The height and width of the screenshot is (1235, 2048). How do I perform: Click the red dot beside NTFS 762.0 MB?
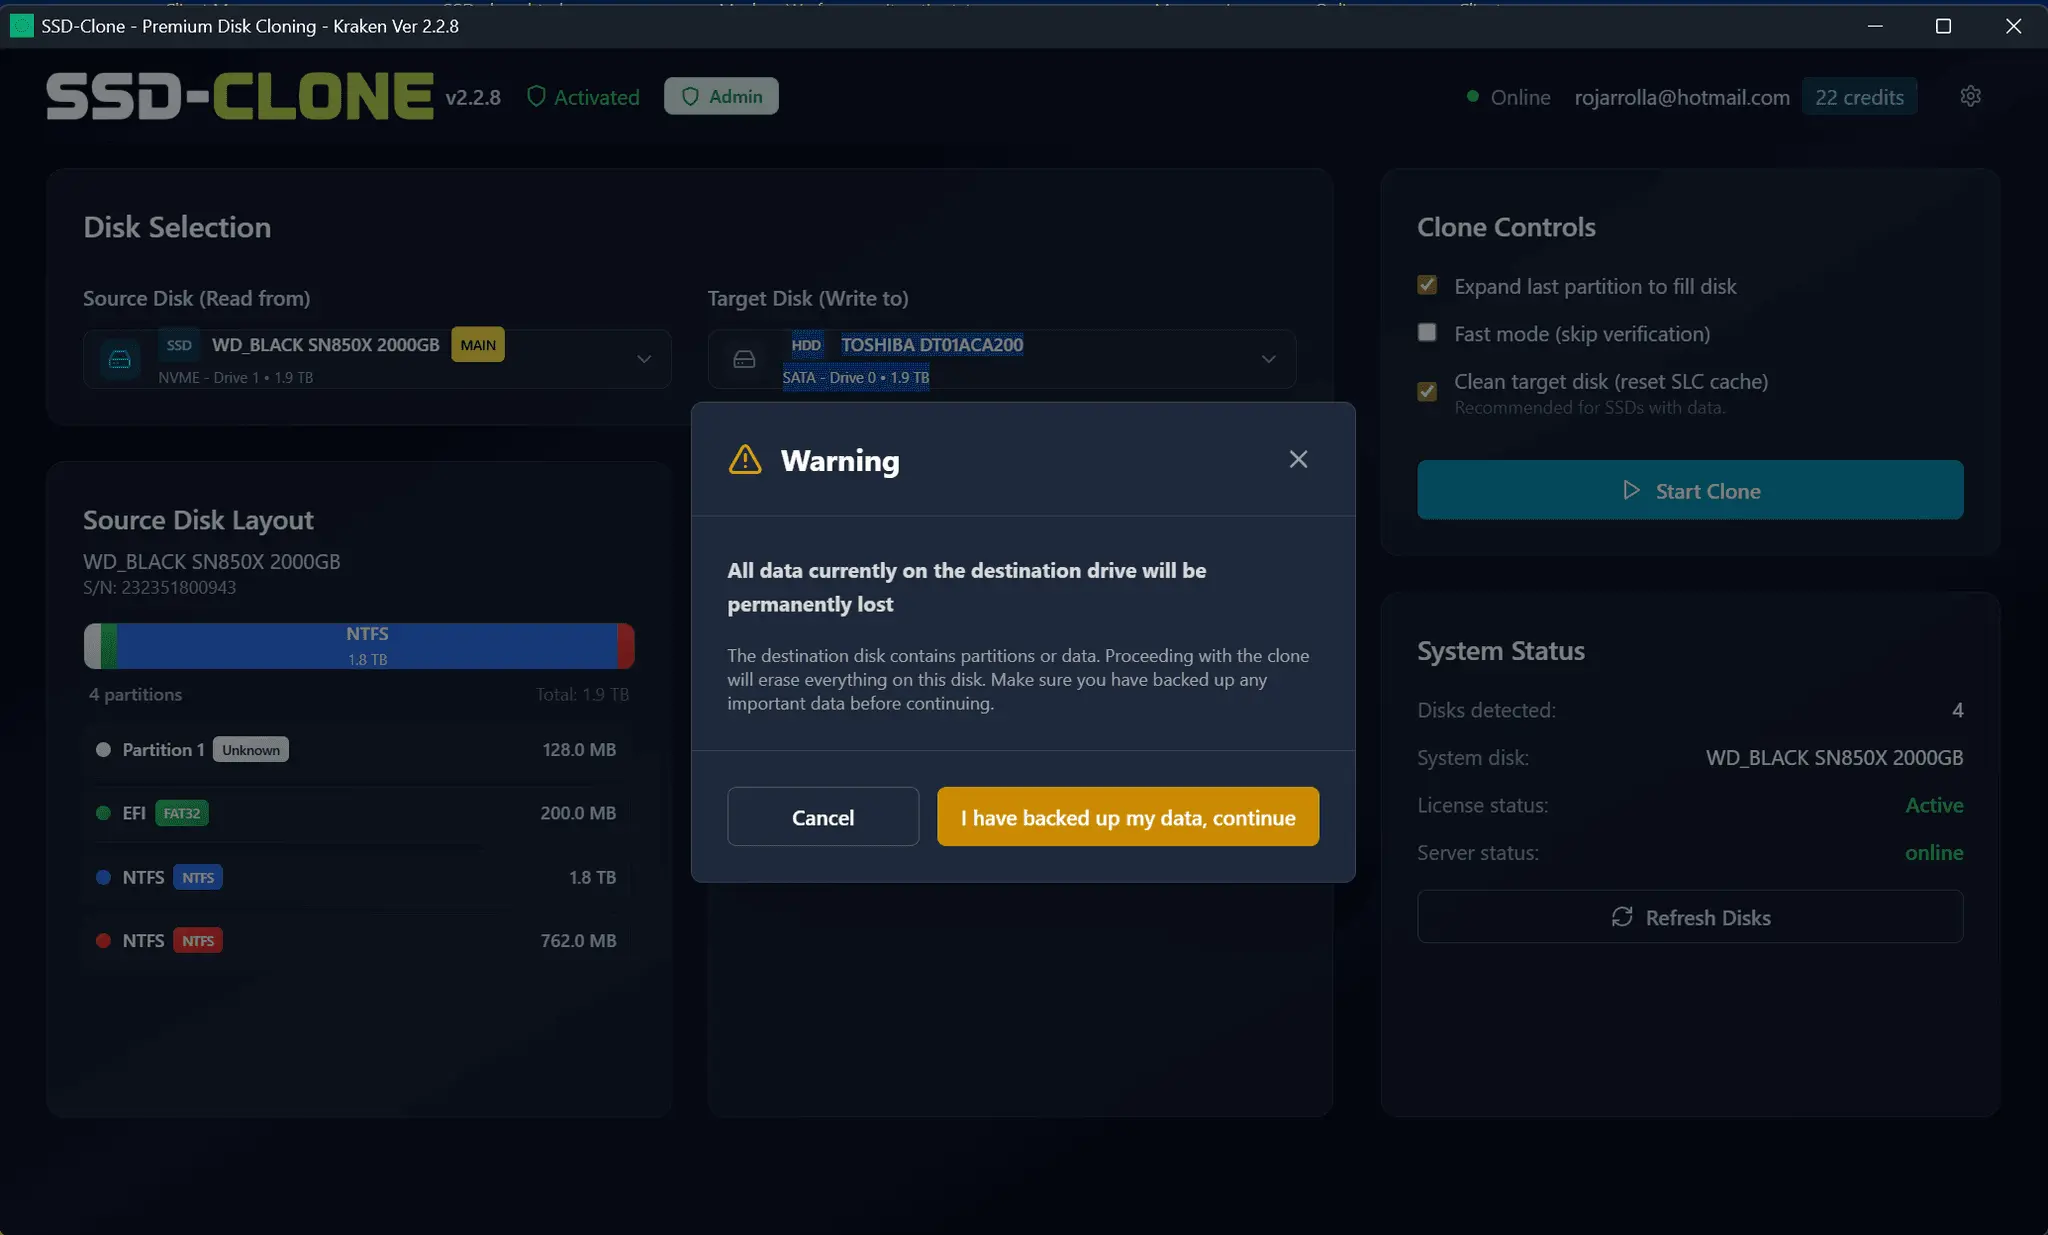(x=103, y=941)
